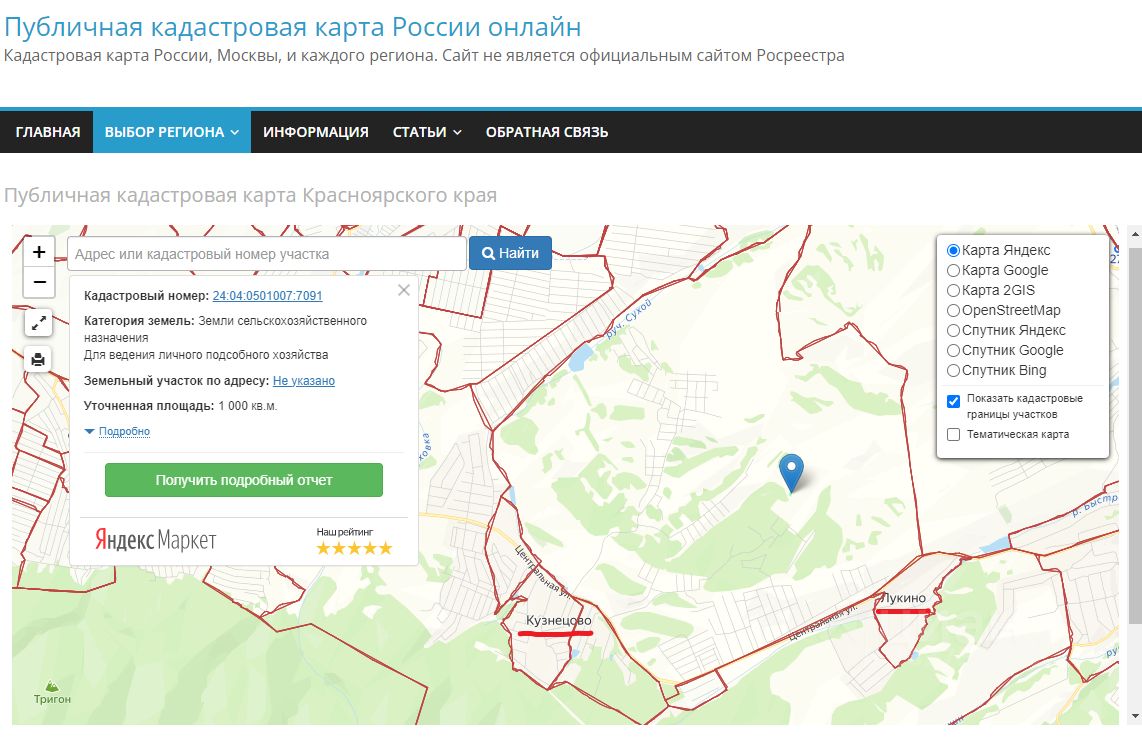This screenshot has width=1142, height=739.
Task: Open Не указано address link
Action: point(304,381)
